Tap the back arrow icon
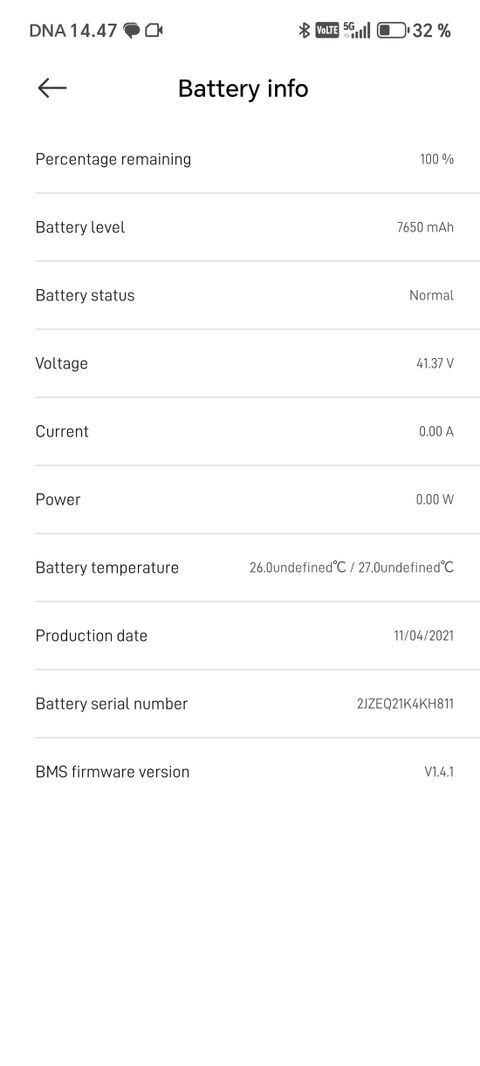The image size is (480, 1066). tap(52, 88)
